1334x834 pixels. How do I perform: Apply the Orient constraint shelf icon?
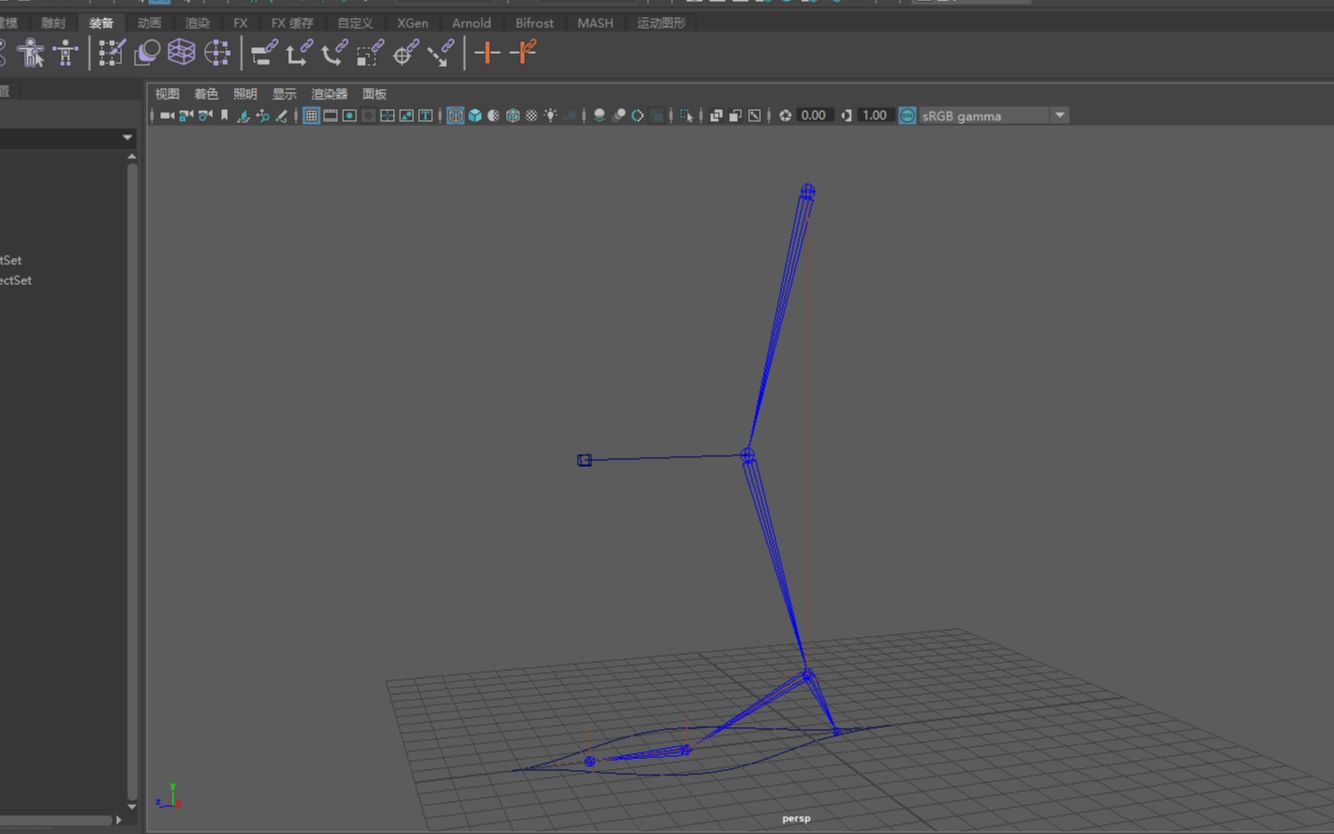[335, 52]
